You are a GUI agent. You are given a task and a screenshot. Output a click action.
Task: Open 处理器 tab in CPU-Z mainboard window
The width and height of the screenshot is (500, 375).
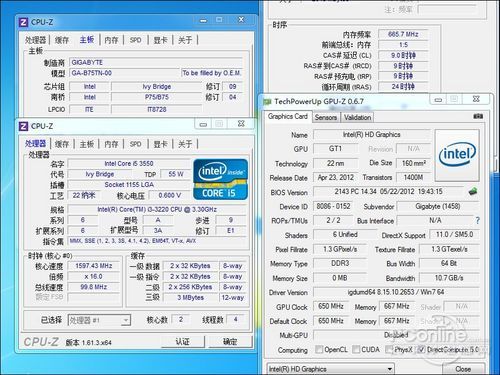click(x=35, y=40)
